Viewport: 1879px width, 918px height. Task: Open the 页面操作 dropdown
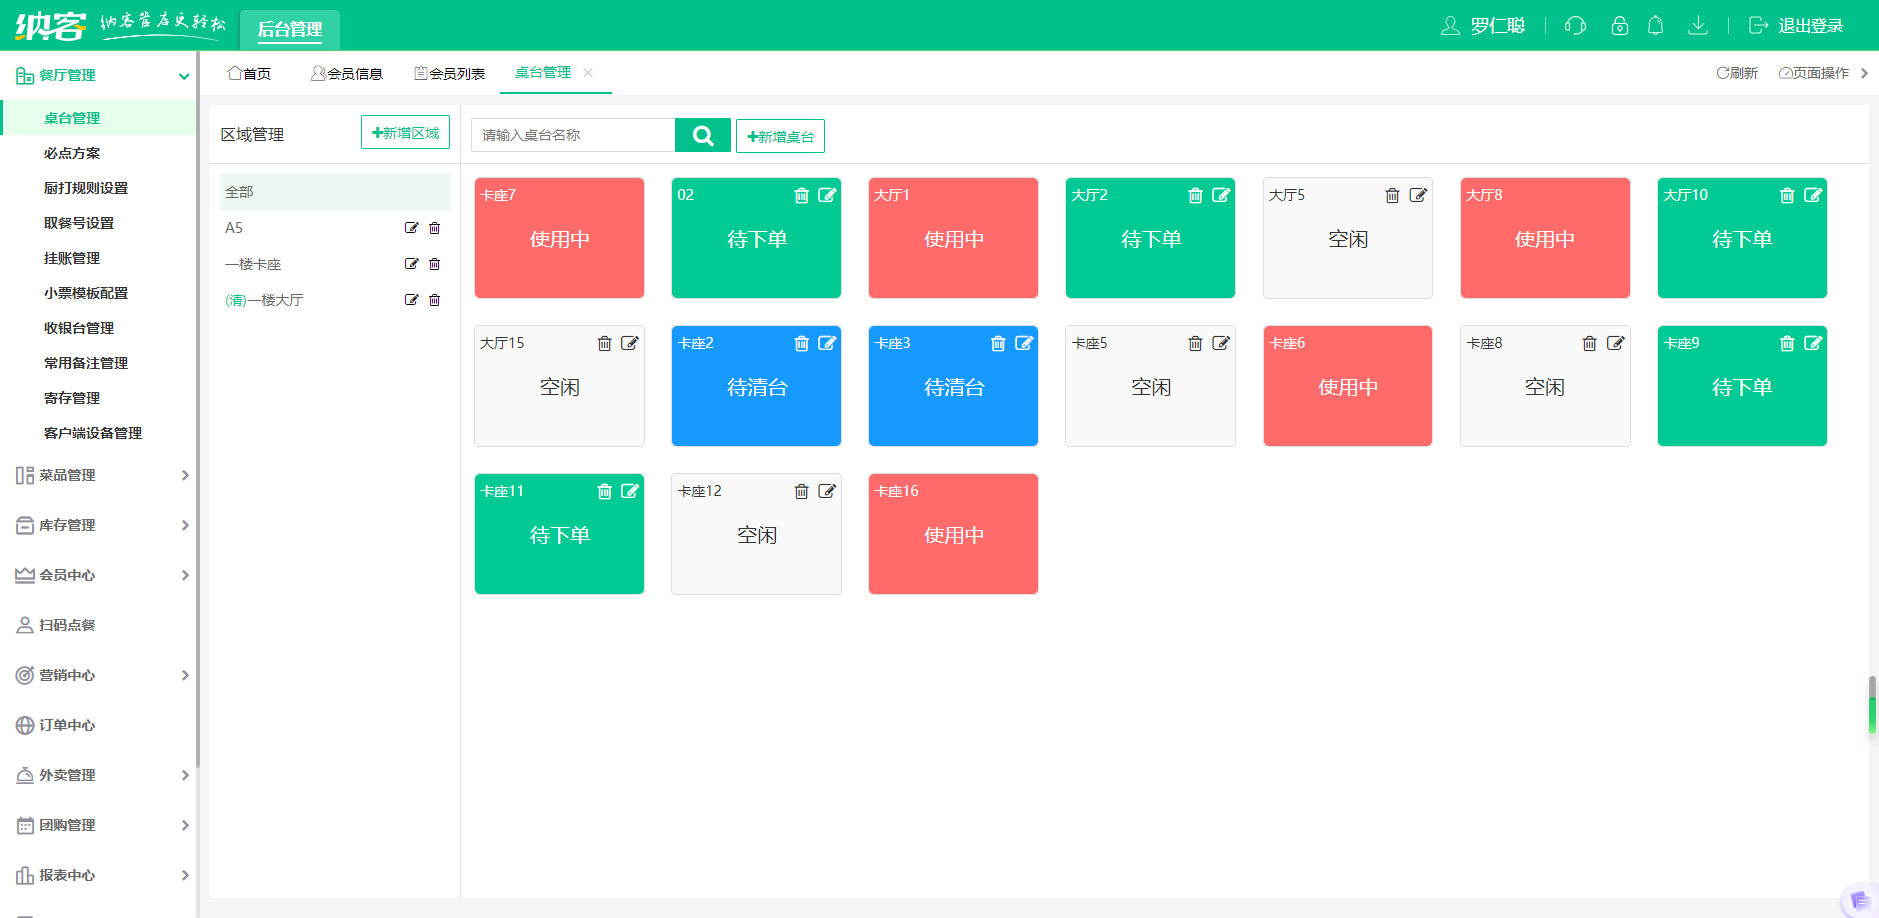tap(1813, 73)
